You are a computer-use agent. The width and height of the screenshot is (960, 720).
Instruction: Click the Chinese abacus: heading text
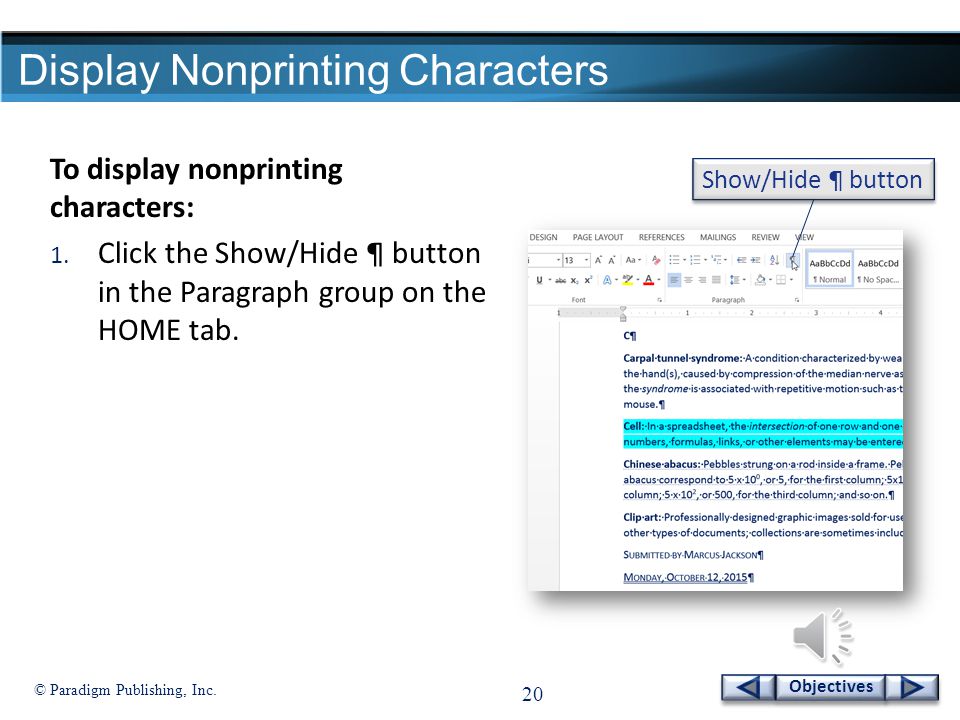[662, 464]
